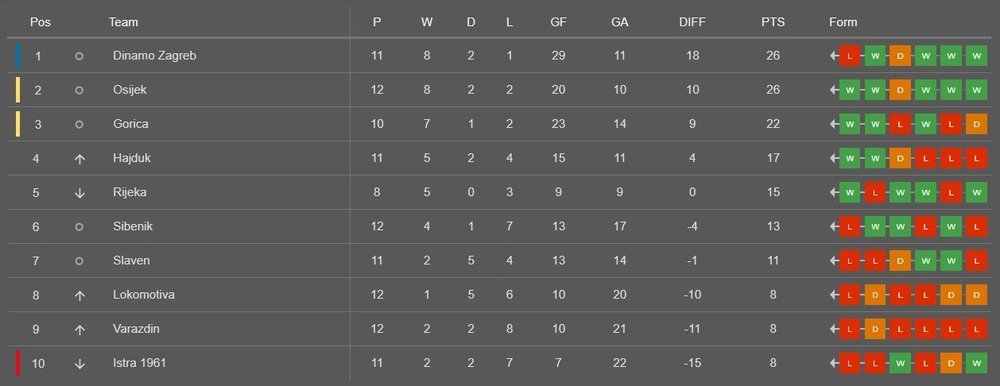The width and height of the screenshot is (1000, 386).
Task: Click the up arrow icon next to Varazdin
Action: click(79, 330)
